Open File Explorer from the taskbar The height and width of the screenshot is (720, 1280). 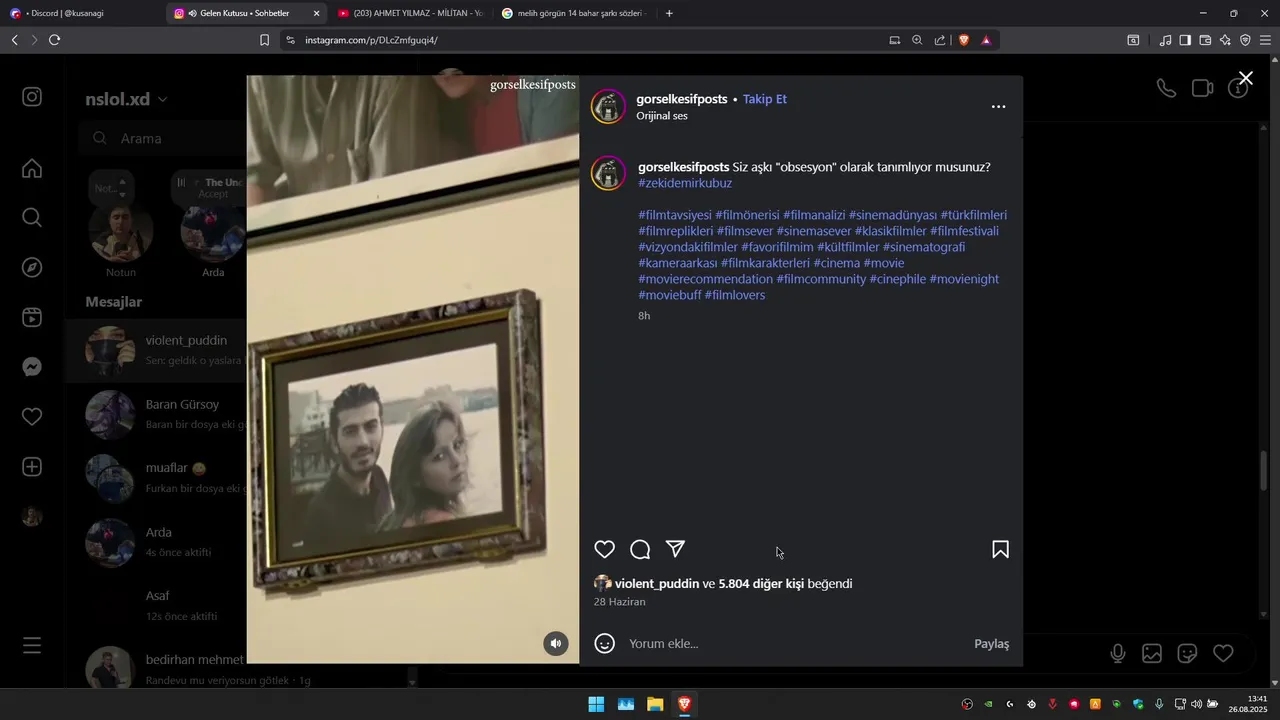655,704
